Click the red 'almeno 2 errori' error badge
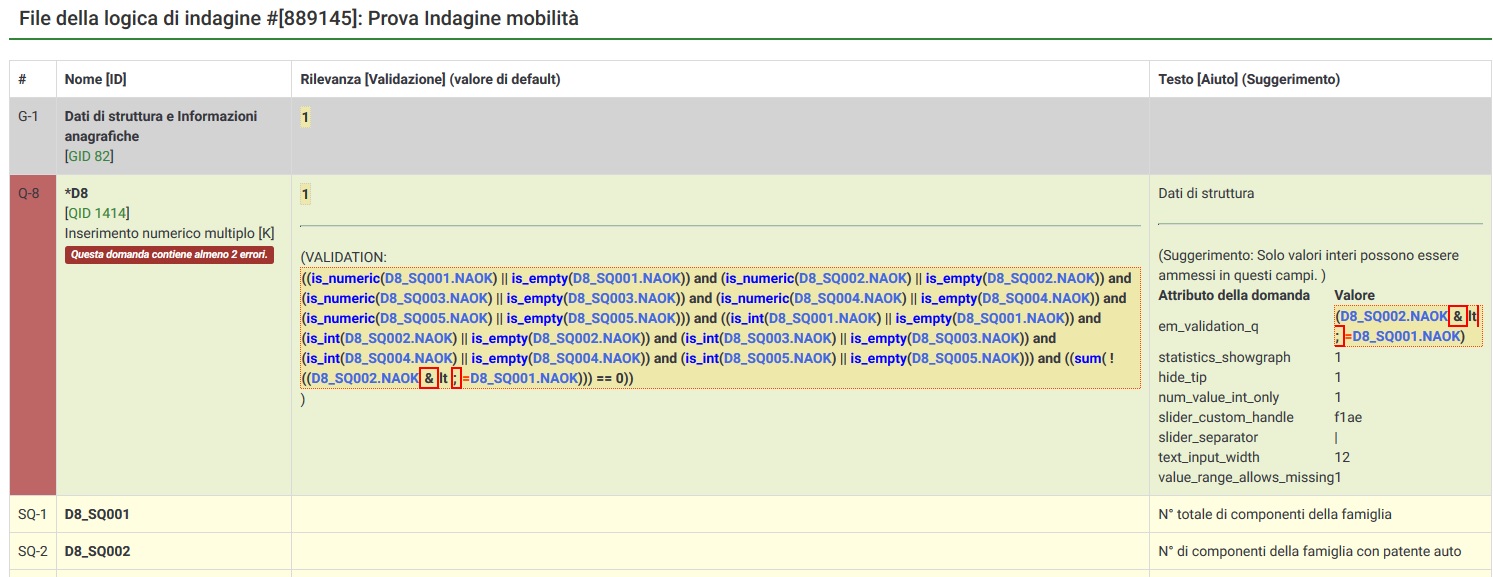 tap(169, 255)
